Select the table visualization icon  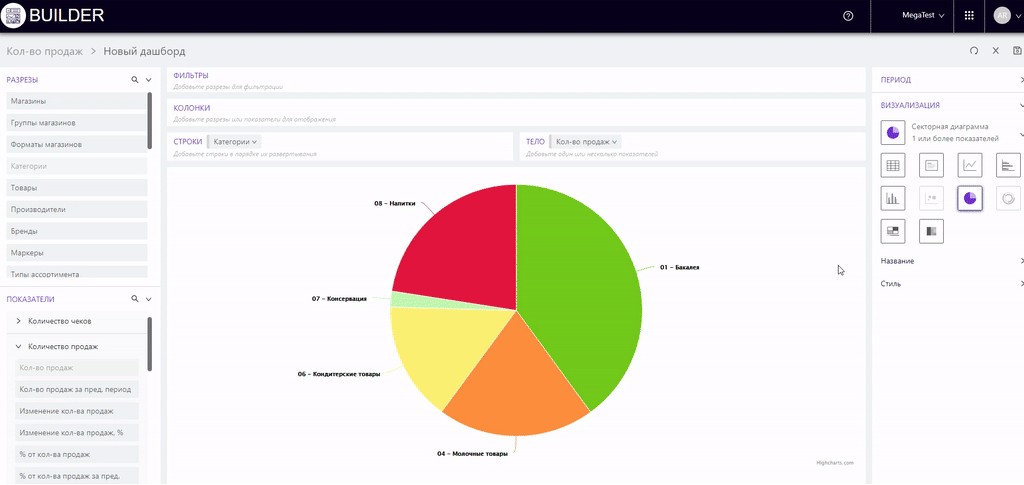point(893,165)
